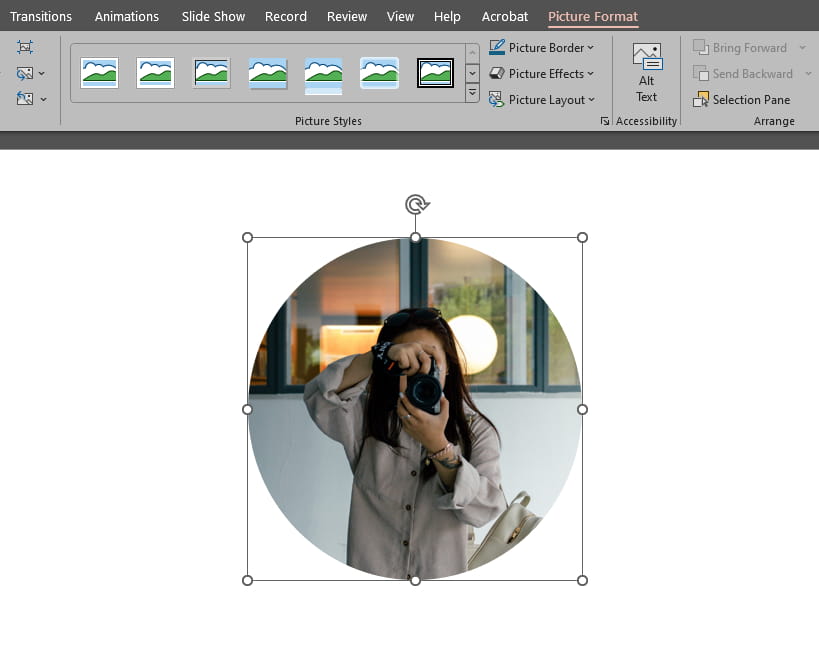819x645 pixels.
Task: Open the Reset Picture dropdown arrow
Action: (43, 99)
